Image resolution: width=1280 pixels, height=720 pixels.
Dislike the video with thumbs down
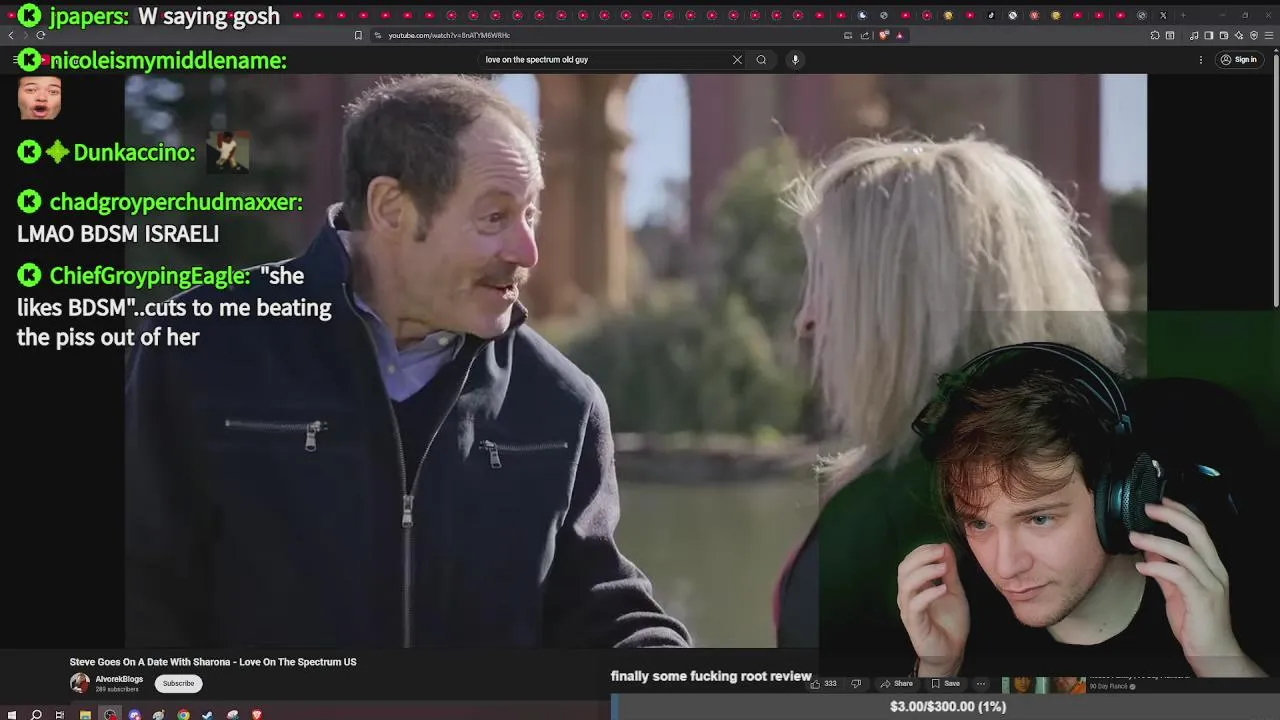tap(856, 684)
